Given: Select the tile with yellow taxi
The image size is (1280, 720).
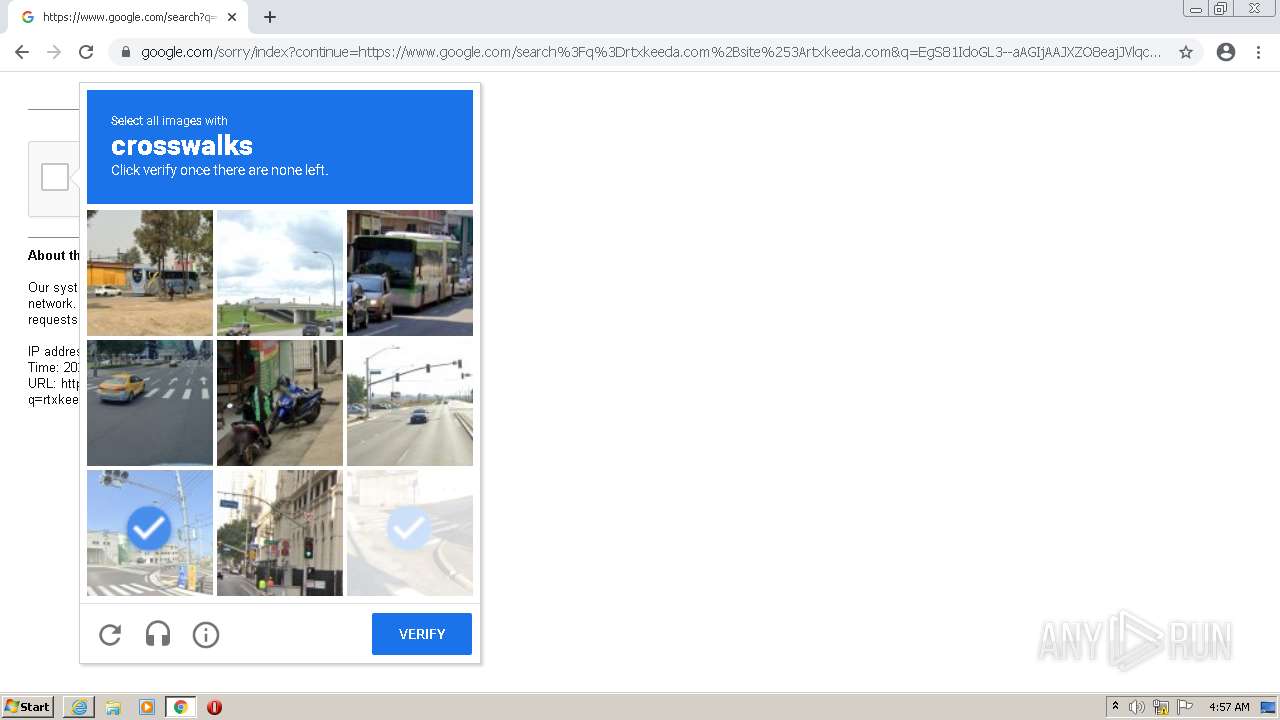Looking at the screenshot, I should pos(150,403).
